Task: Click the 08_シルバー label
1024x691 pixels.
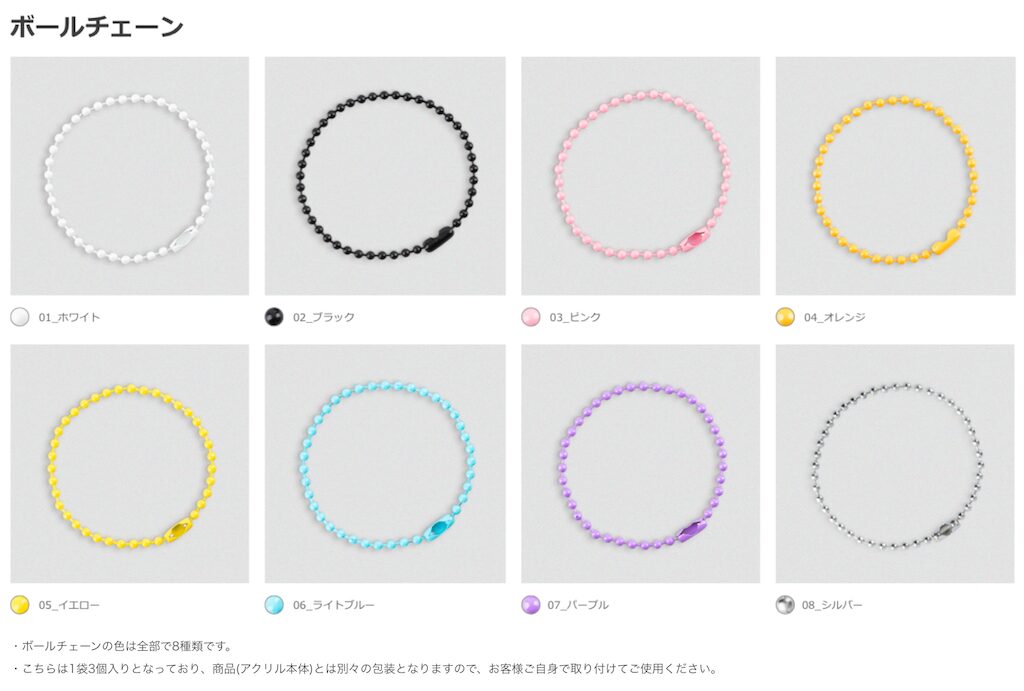Action: (x=832, y=605)
